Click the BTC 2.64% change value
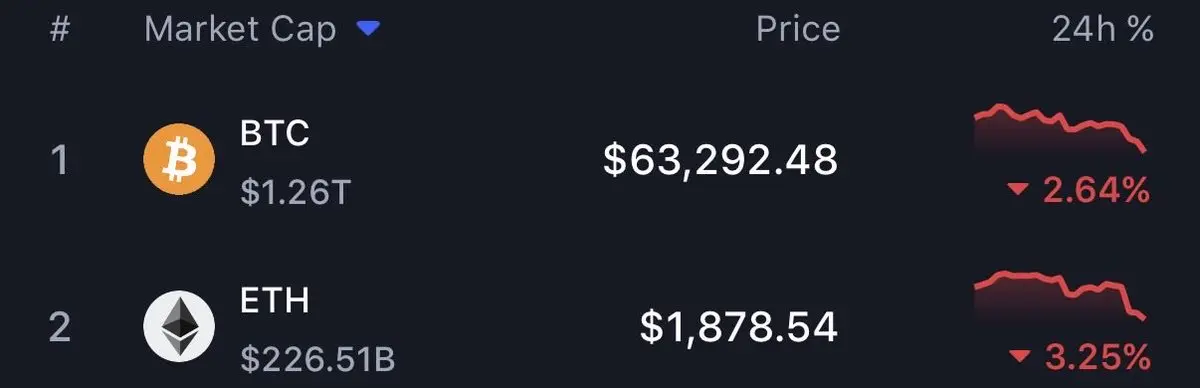 pos(1096,190)
